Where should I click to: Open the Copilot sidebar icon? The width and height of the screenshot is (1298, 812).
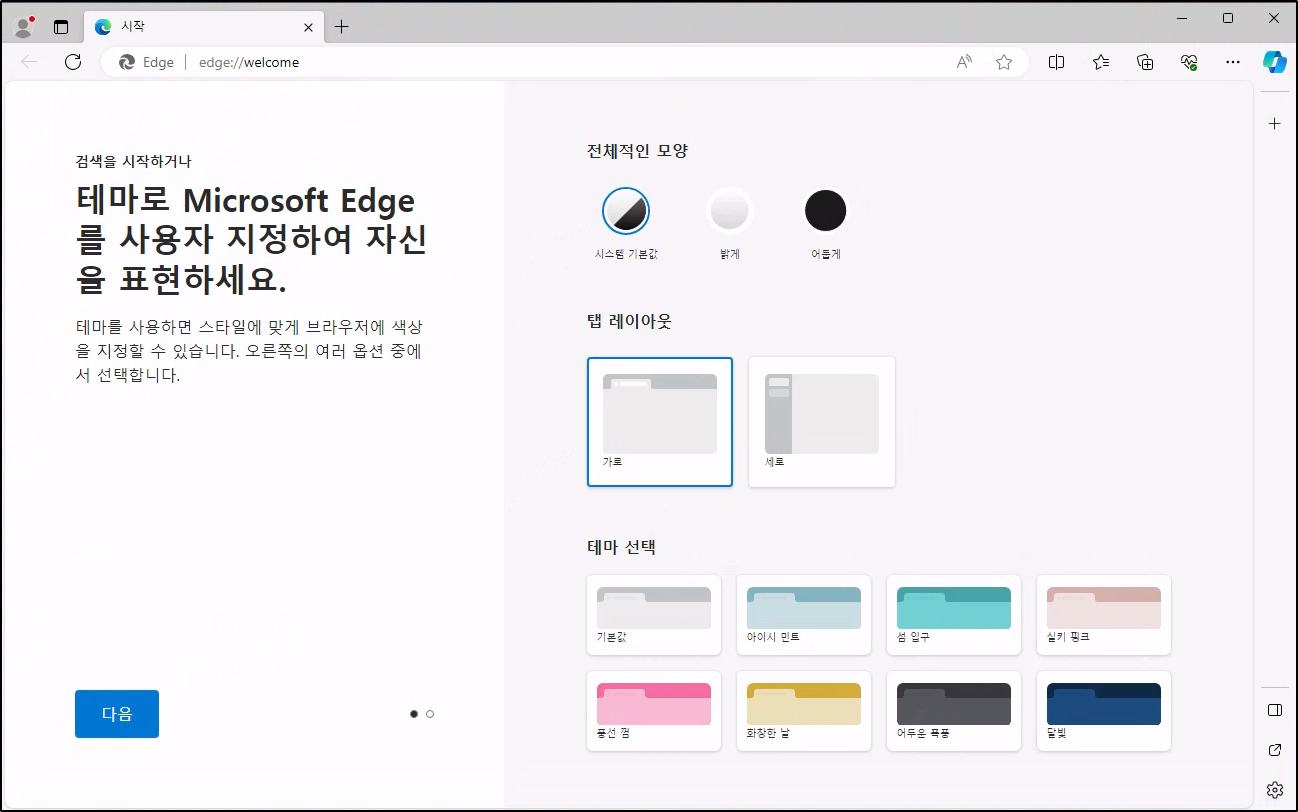click(1274, 62)
